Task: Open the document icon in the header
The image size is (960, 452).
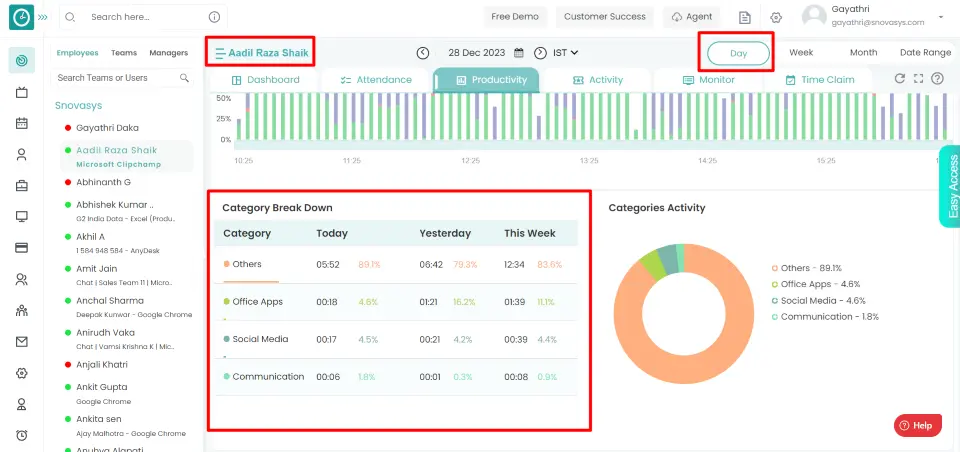Action: click(x=744, y=18)
